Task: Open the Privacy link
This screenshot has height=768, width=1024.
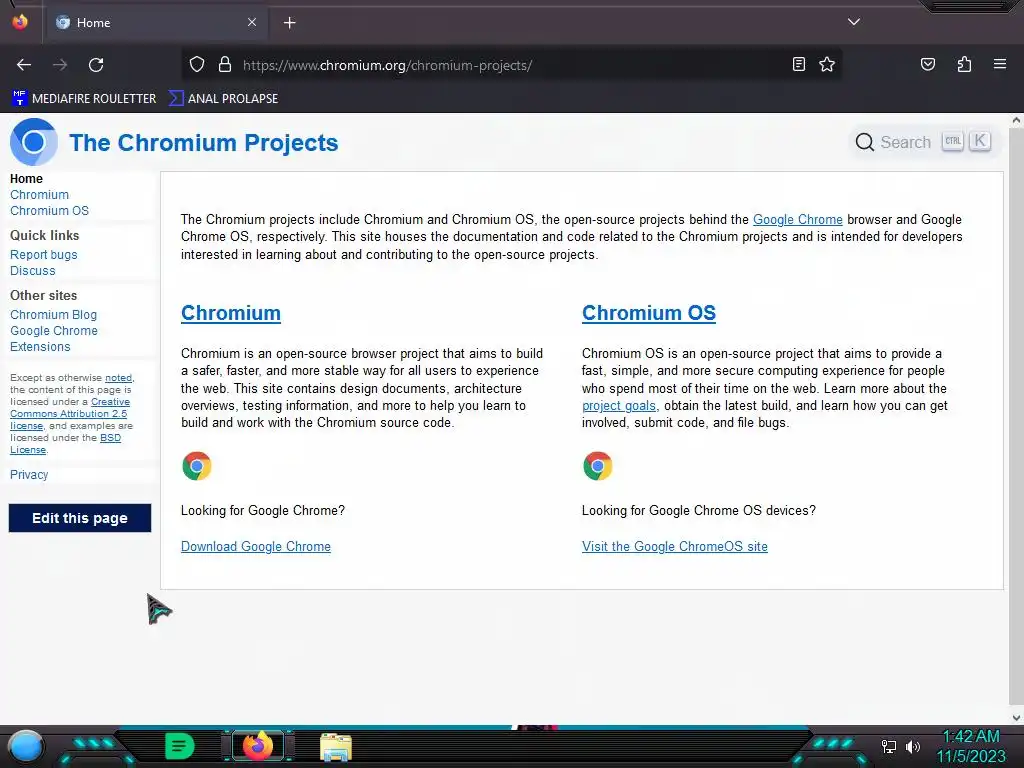Action: click(x=29, y=475)
